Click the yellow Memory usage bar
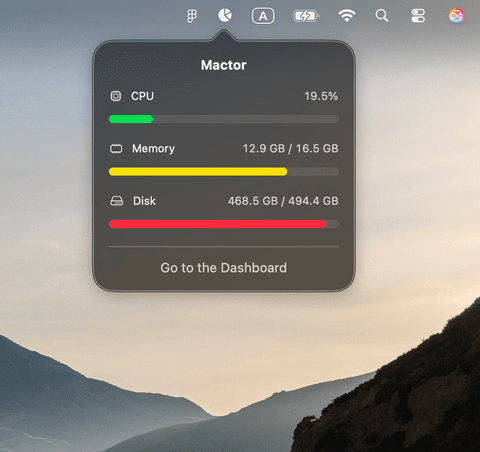 point(198,171)
